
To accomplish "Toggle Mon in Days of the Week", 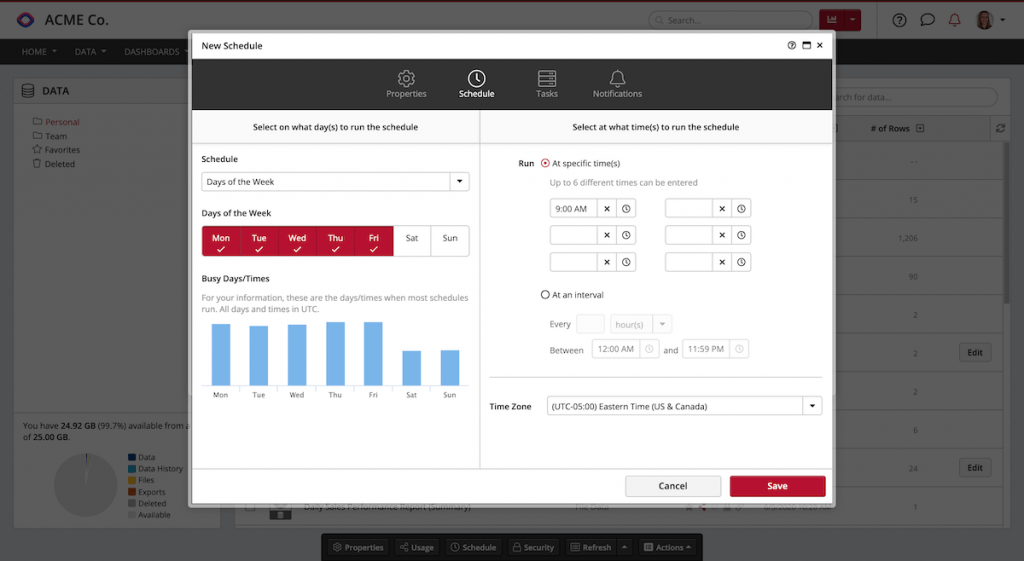I will pos(221,241).
